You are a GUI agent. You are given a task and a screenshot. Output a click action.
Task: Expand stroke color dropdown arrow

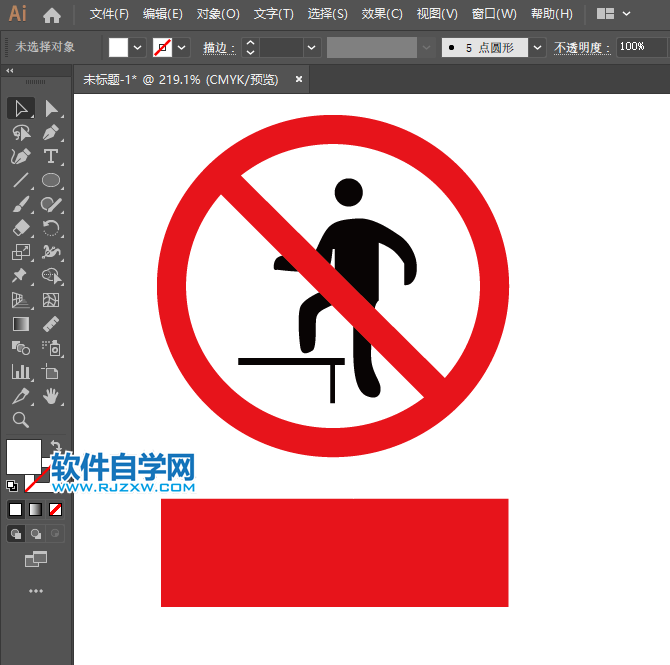182,47
